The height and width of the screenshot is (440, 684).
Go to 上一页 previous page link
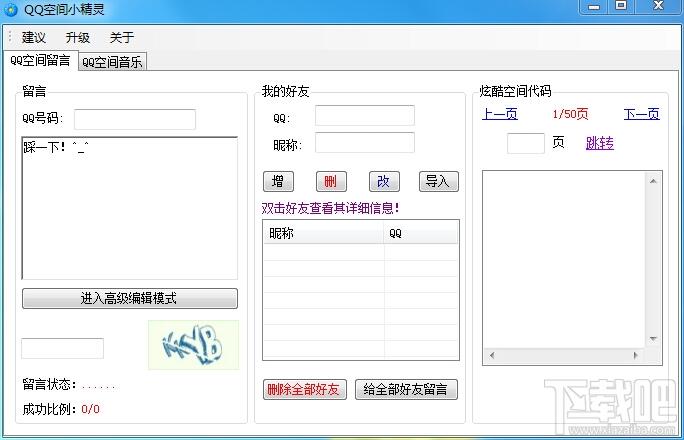(x=499, y=114)
